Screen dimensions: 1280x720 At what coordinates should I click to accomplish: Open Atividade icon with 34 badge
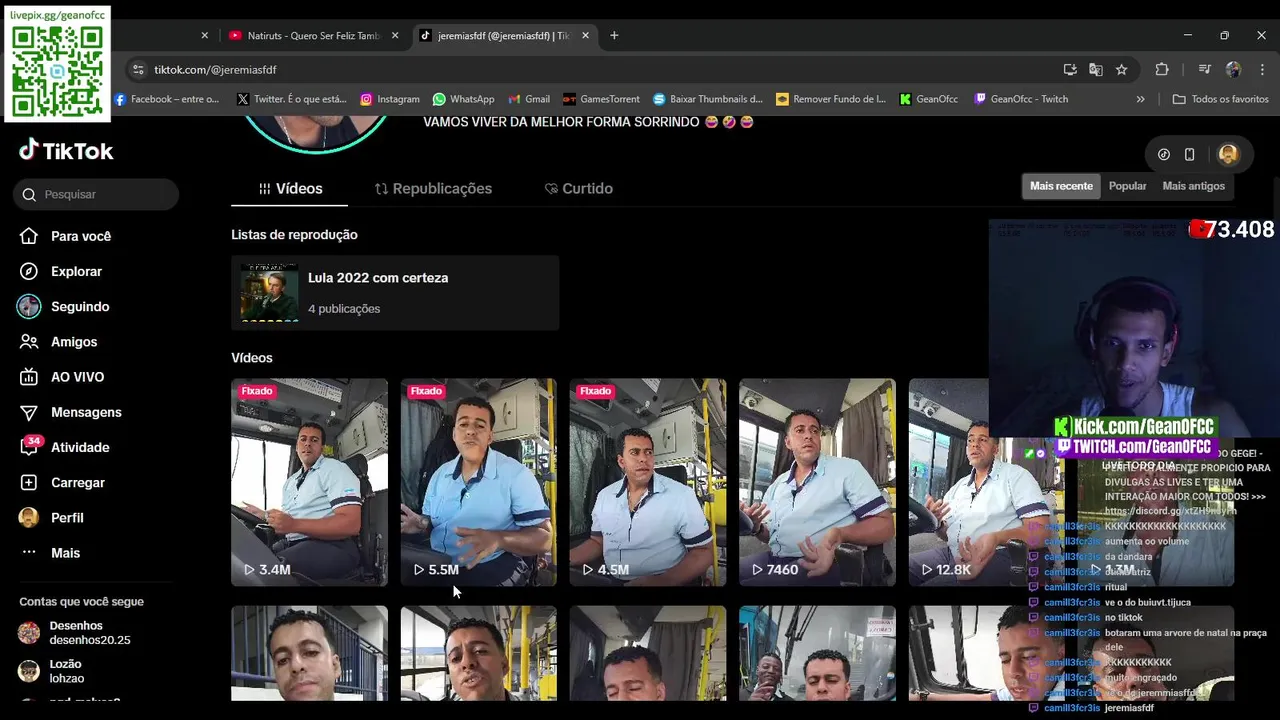click(29, 446)
